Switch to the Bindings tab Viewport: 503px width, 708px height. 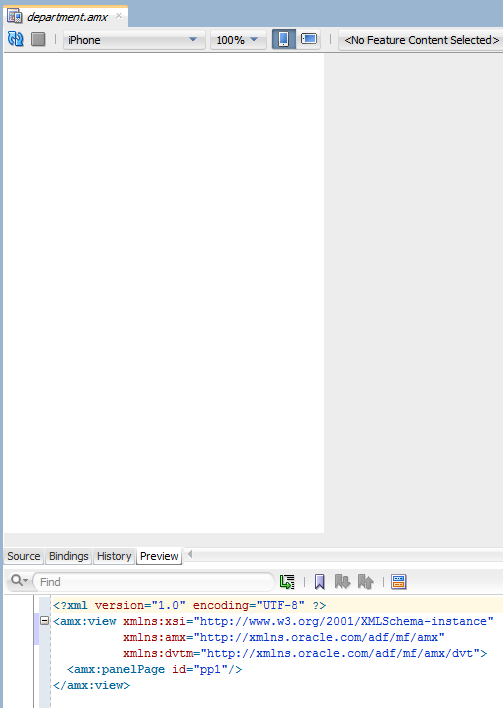click(x=69, y=556)
